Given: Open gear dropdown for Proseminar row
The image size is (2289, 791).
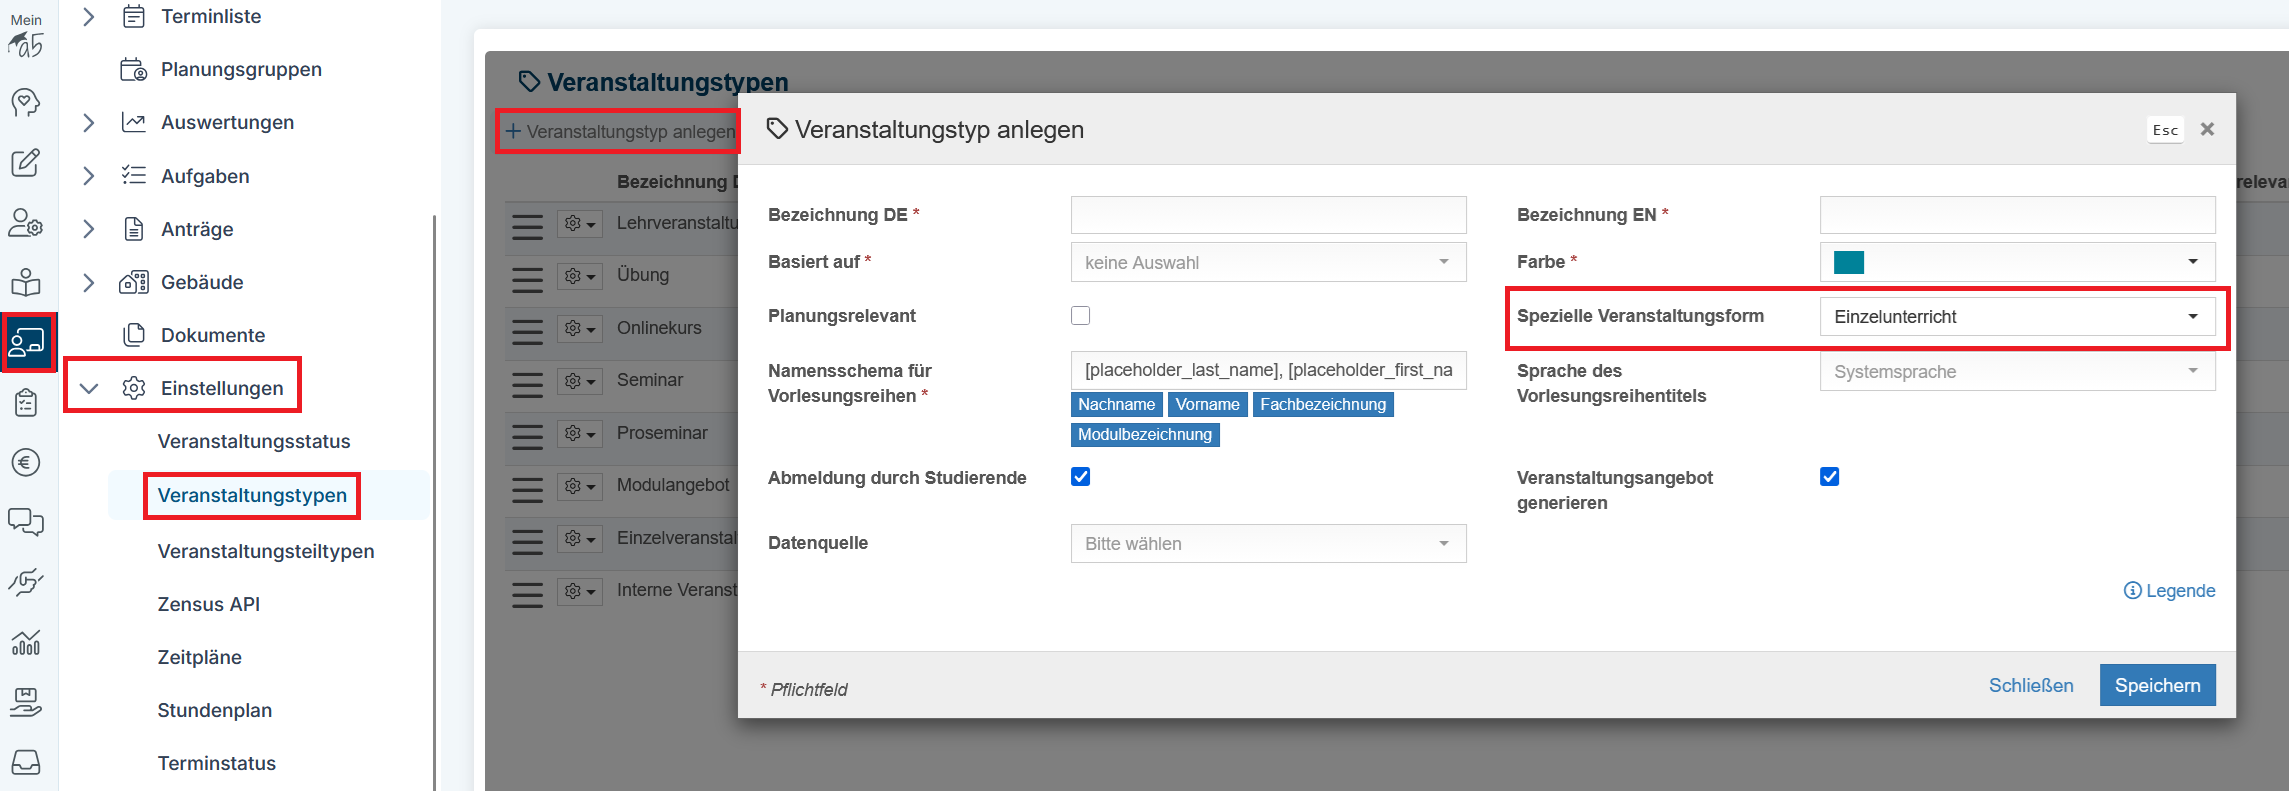Looking at the screenshot, I should click(x=579, y=434).
